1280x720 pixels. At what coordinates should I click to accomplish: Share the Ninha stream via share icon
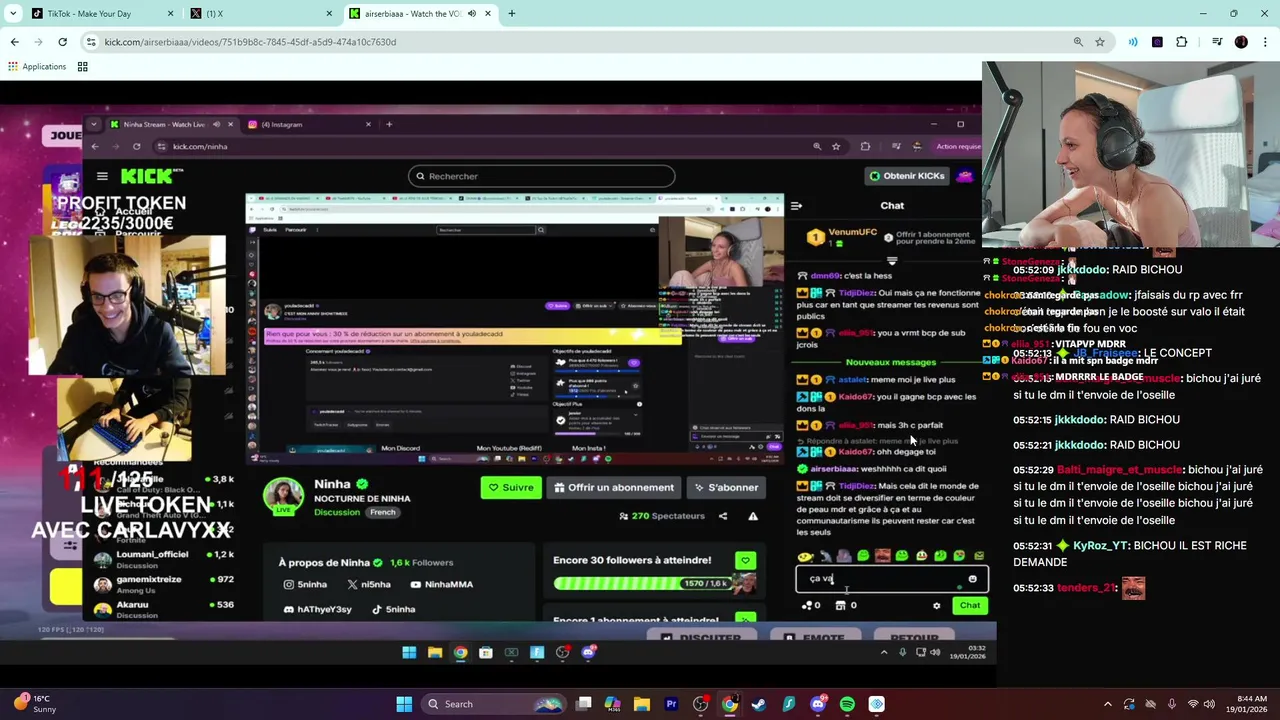tap(723, 516)
